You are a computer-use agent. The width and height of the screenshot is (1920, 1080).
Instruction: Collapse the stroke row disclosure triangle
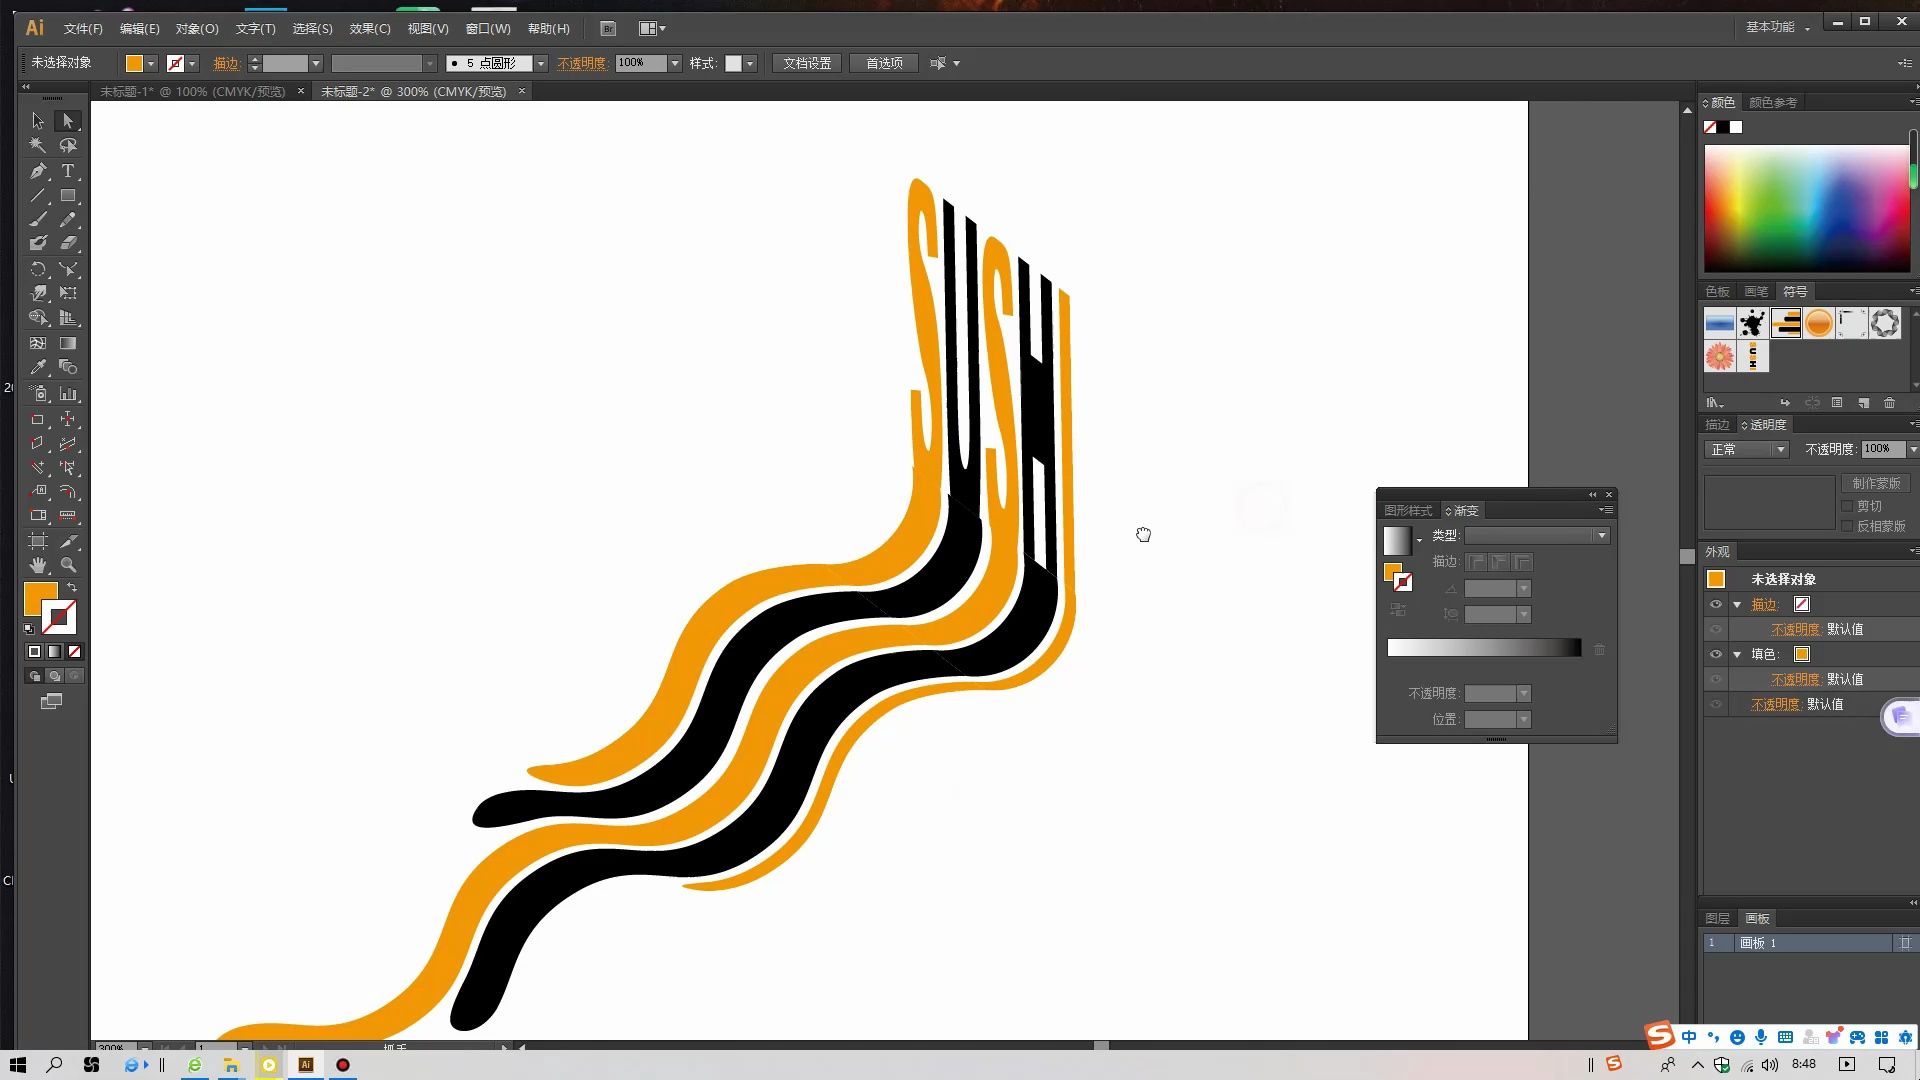click(1737, 604)
